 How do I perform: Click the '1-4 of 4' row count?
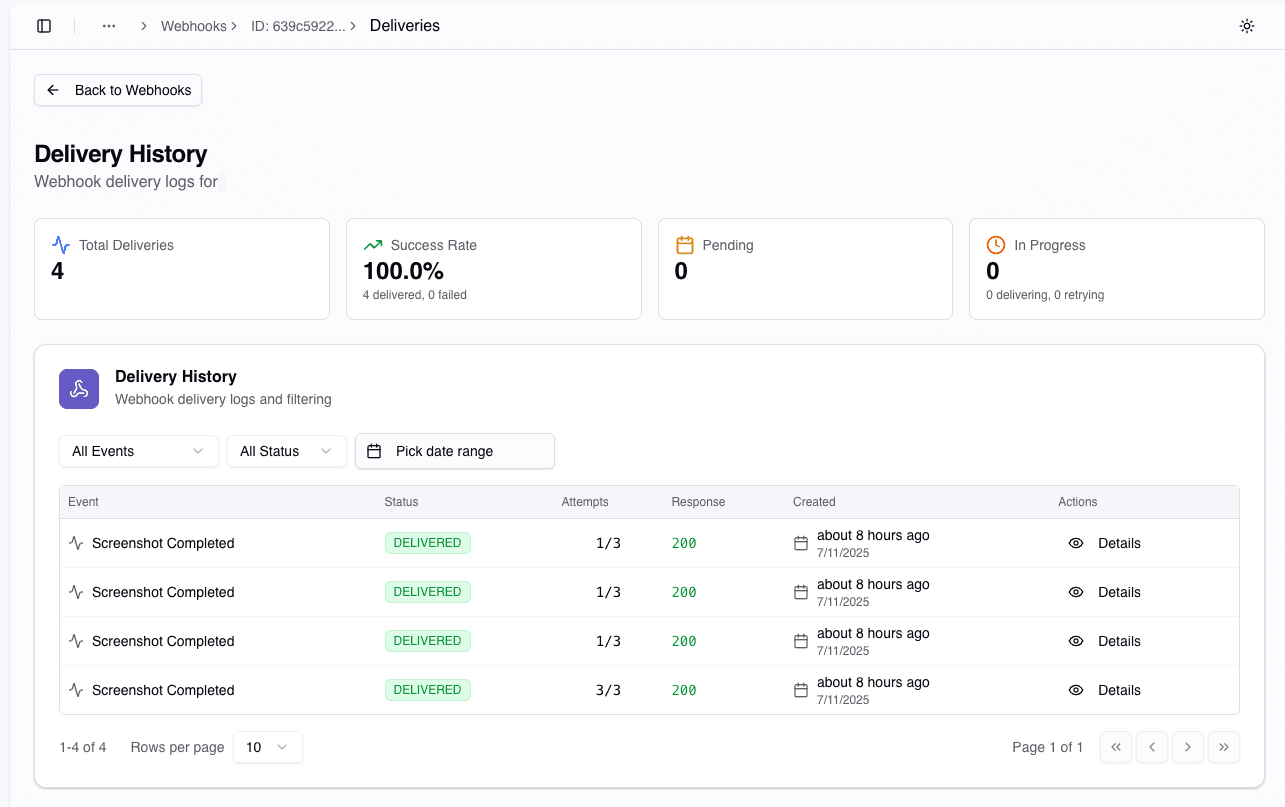[83, 747]
